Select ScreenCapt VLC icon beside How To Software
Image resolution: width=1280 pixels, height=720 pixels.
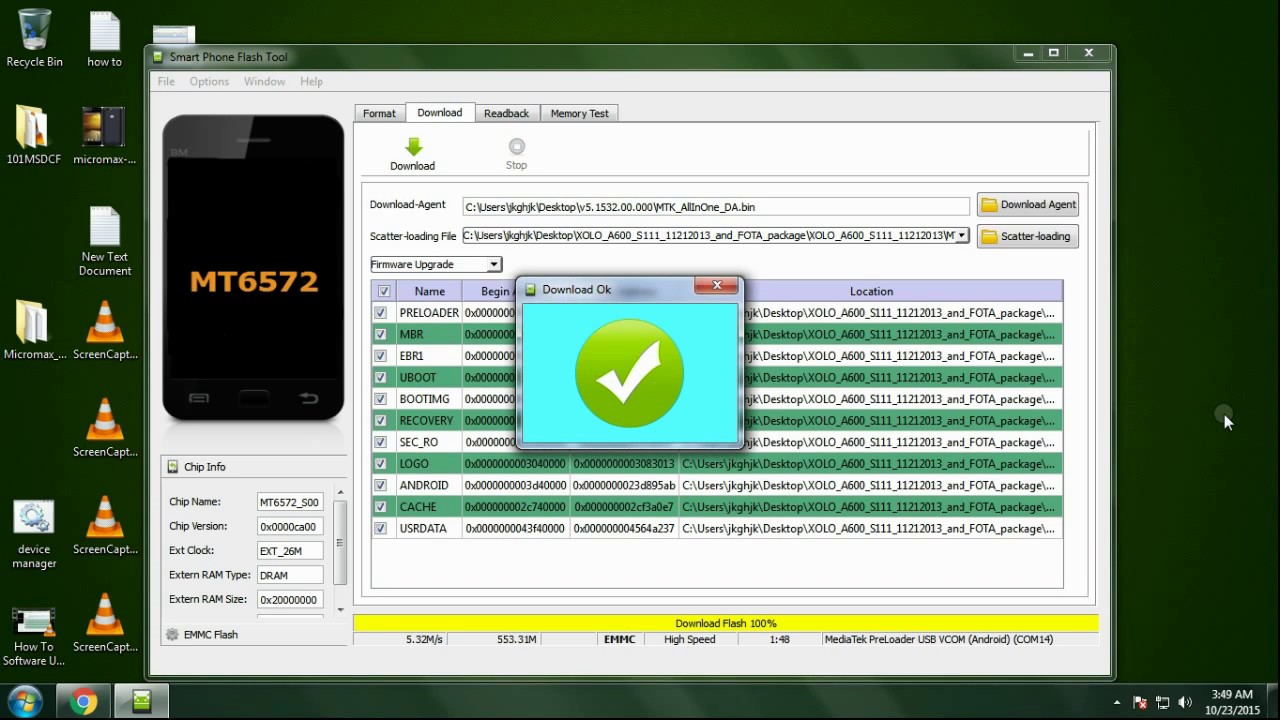105,622
